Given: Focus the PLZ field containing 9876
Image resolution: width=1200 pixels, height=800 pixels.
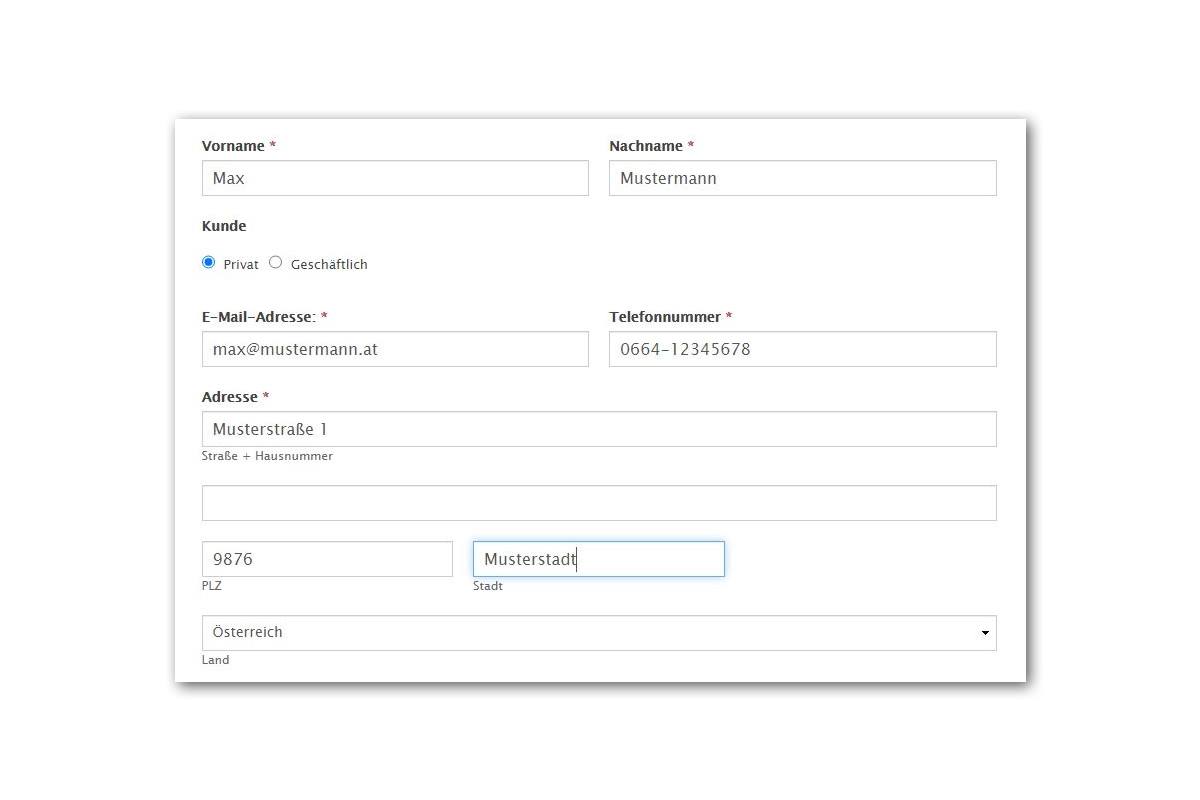Looking at the screenshot, I should coord(327,559).
